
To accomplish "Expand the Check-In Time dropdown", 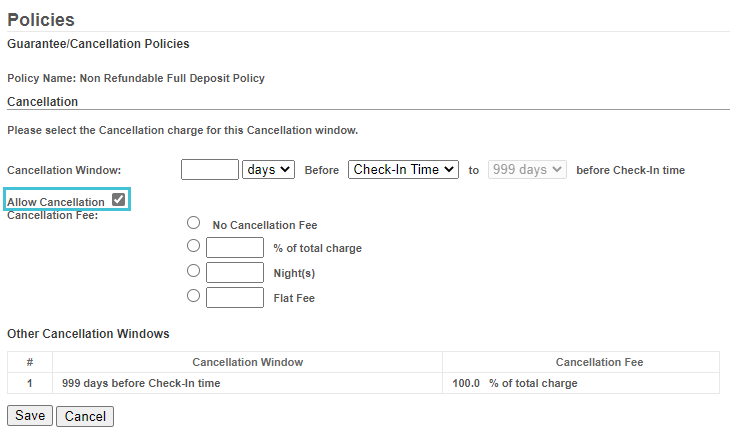I will [x=403, y=170].
